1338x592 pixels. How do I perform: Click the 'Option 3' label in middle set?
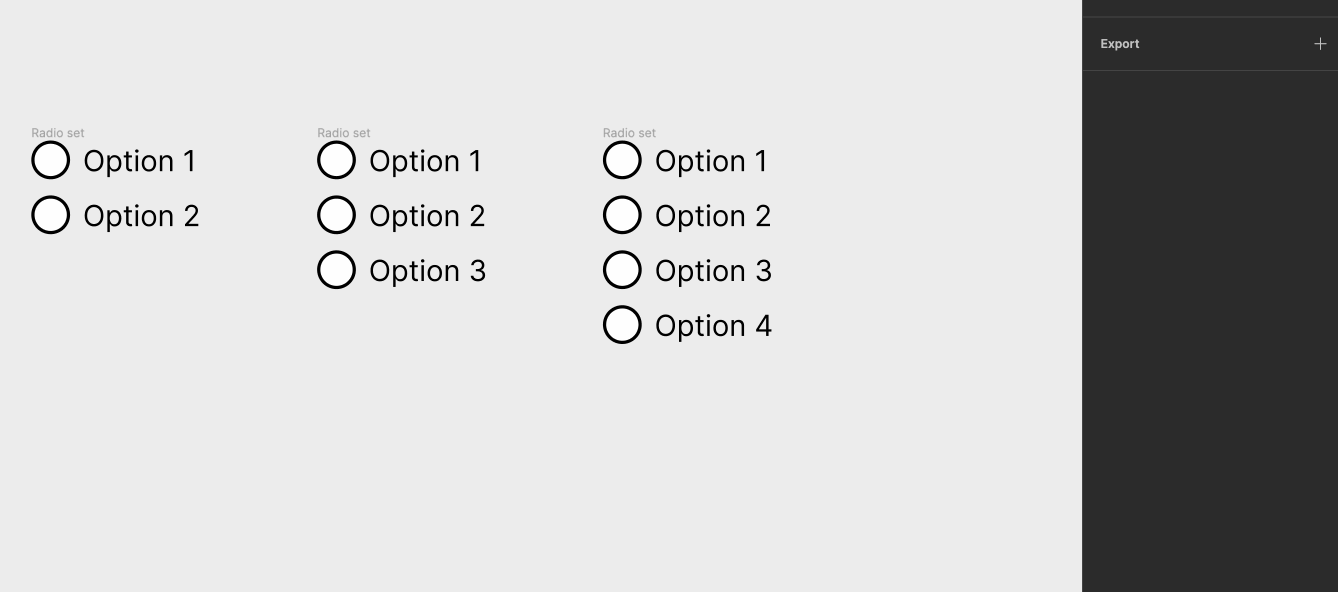tap(427, 270)
